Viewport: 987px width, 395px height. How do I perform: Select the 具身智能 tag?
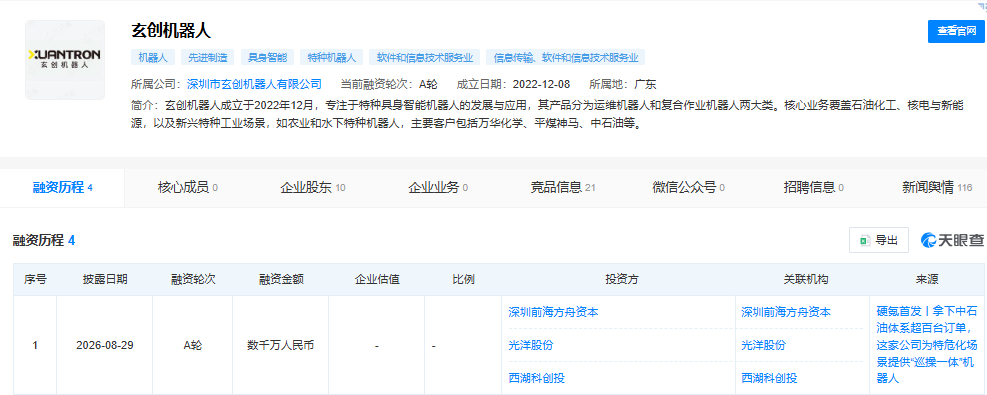point(268,58)
